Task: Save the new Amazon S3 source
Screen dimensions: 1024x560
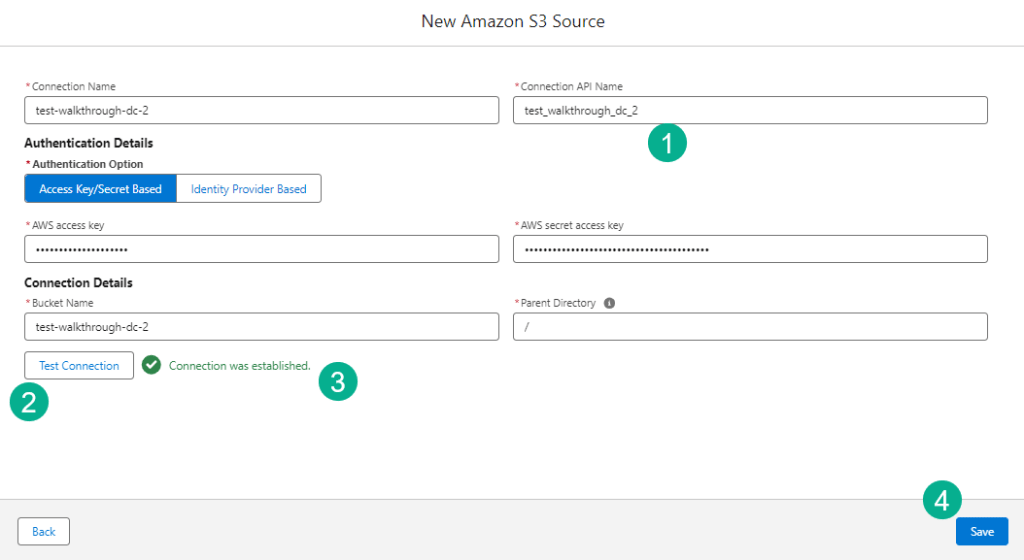Action: tap(981, 531)
